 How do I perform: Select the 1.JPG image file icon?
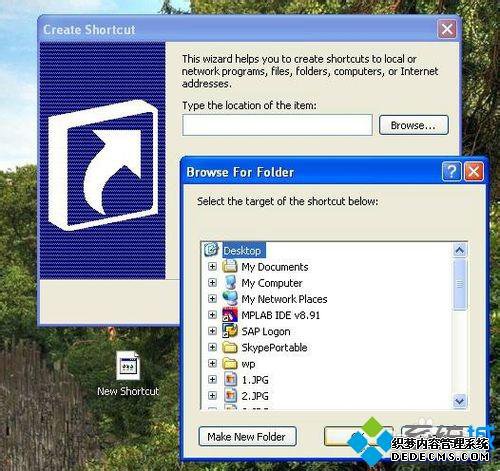[x=230, y=379]
